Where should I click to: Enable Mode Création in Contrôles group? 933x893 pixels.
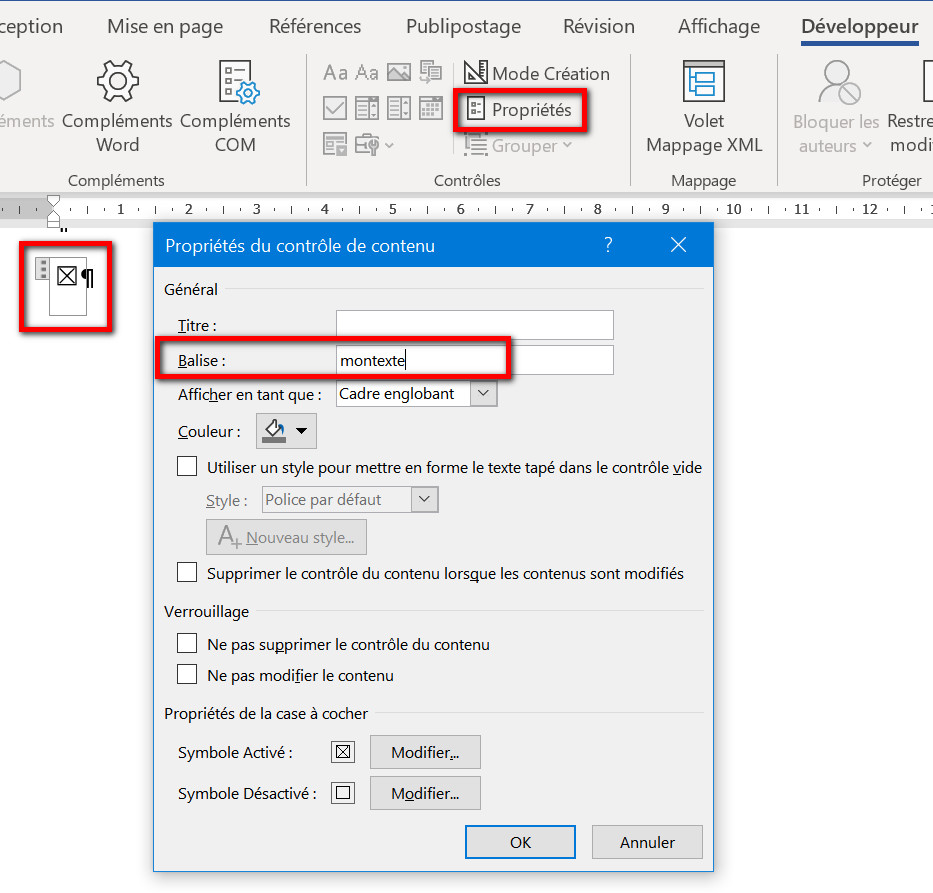(536, 73)
